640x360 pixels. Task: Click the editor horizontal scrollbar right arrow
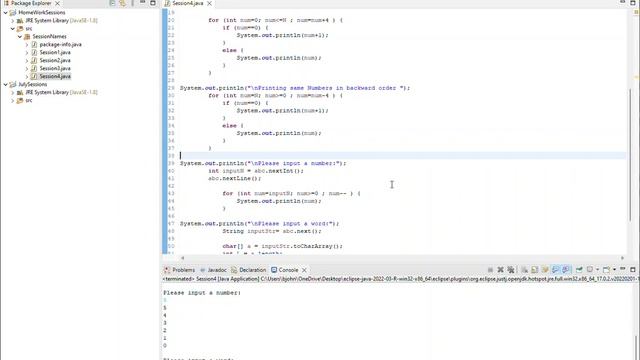(x=622, y=258)
